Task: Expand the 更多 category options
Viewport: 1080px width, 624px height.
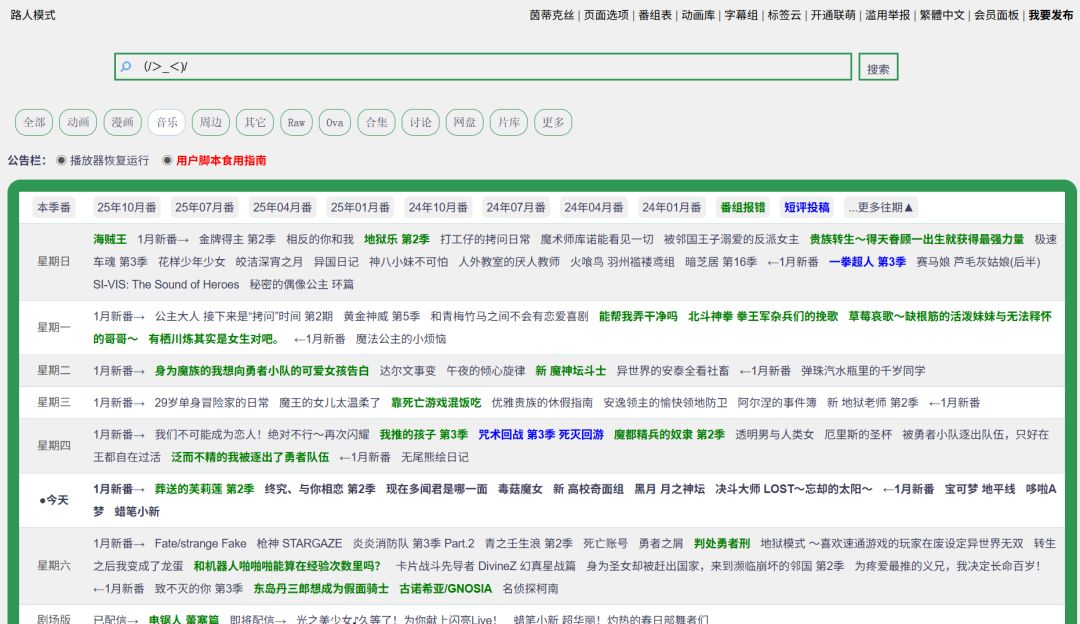Action: click(x=553, y=122)
